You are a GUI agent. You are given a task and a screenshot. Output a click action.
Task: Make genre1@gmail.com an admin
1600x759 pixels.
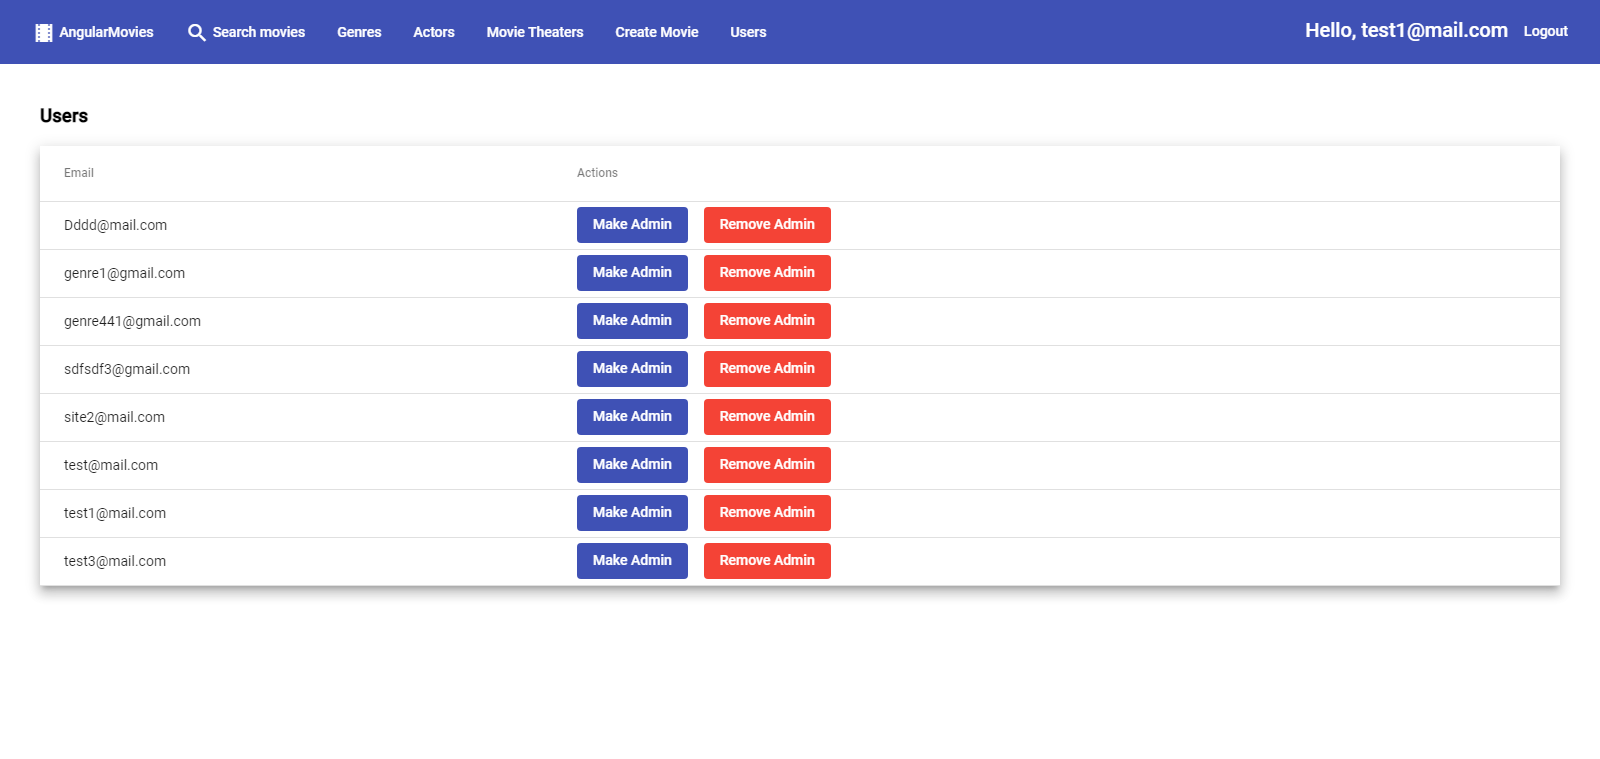(x=632, y=273)
